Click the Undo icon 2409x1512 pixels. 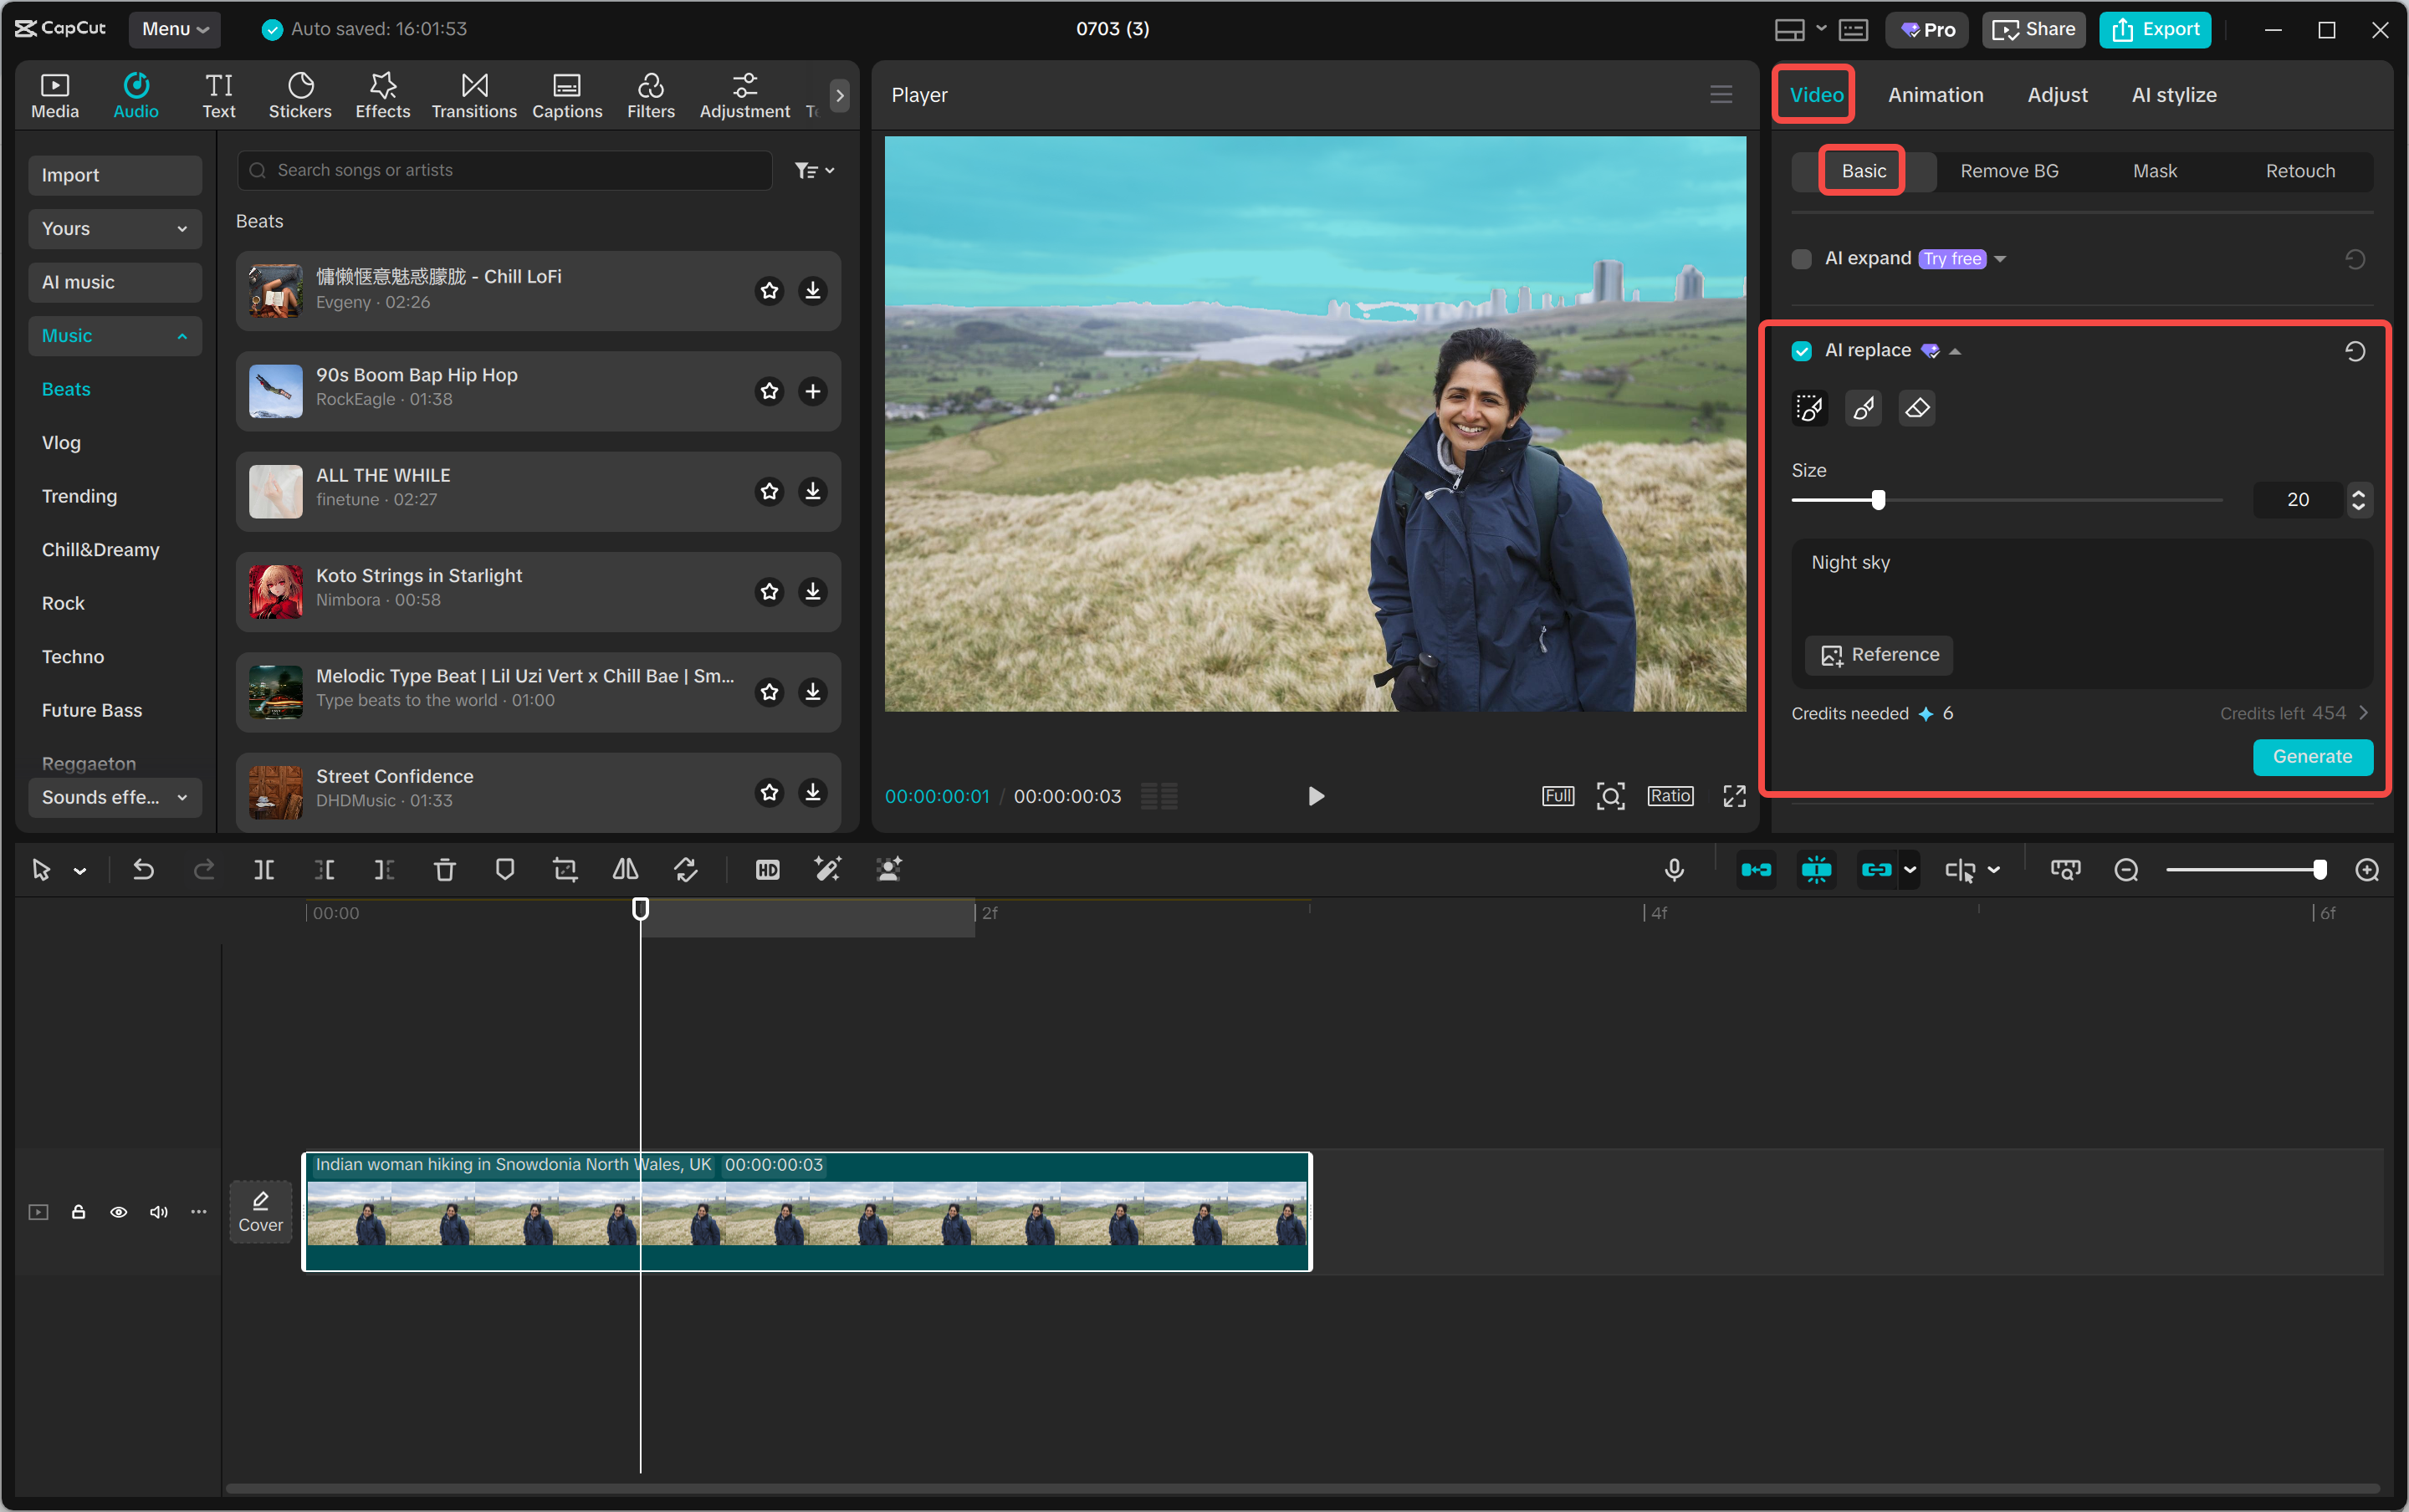144,870
